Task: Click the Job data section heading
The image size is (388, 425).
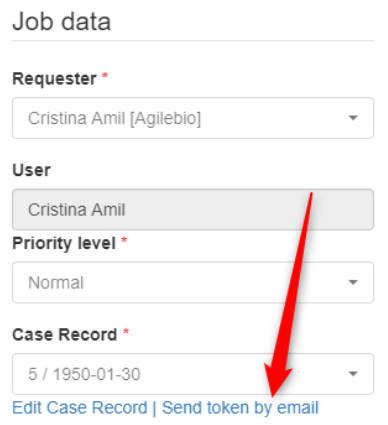Action: [61, 21]
